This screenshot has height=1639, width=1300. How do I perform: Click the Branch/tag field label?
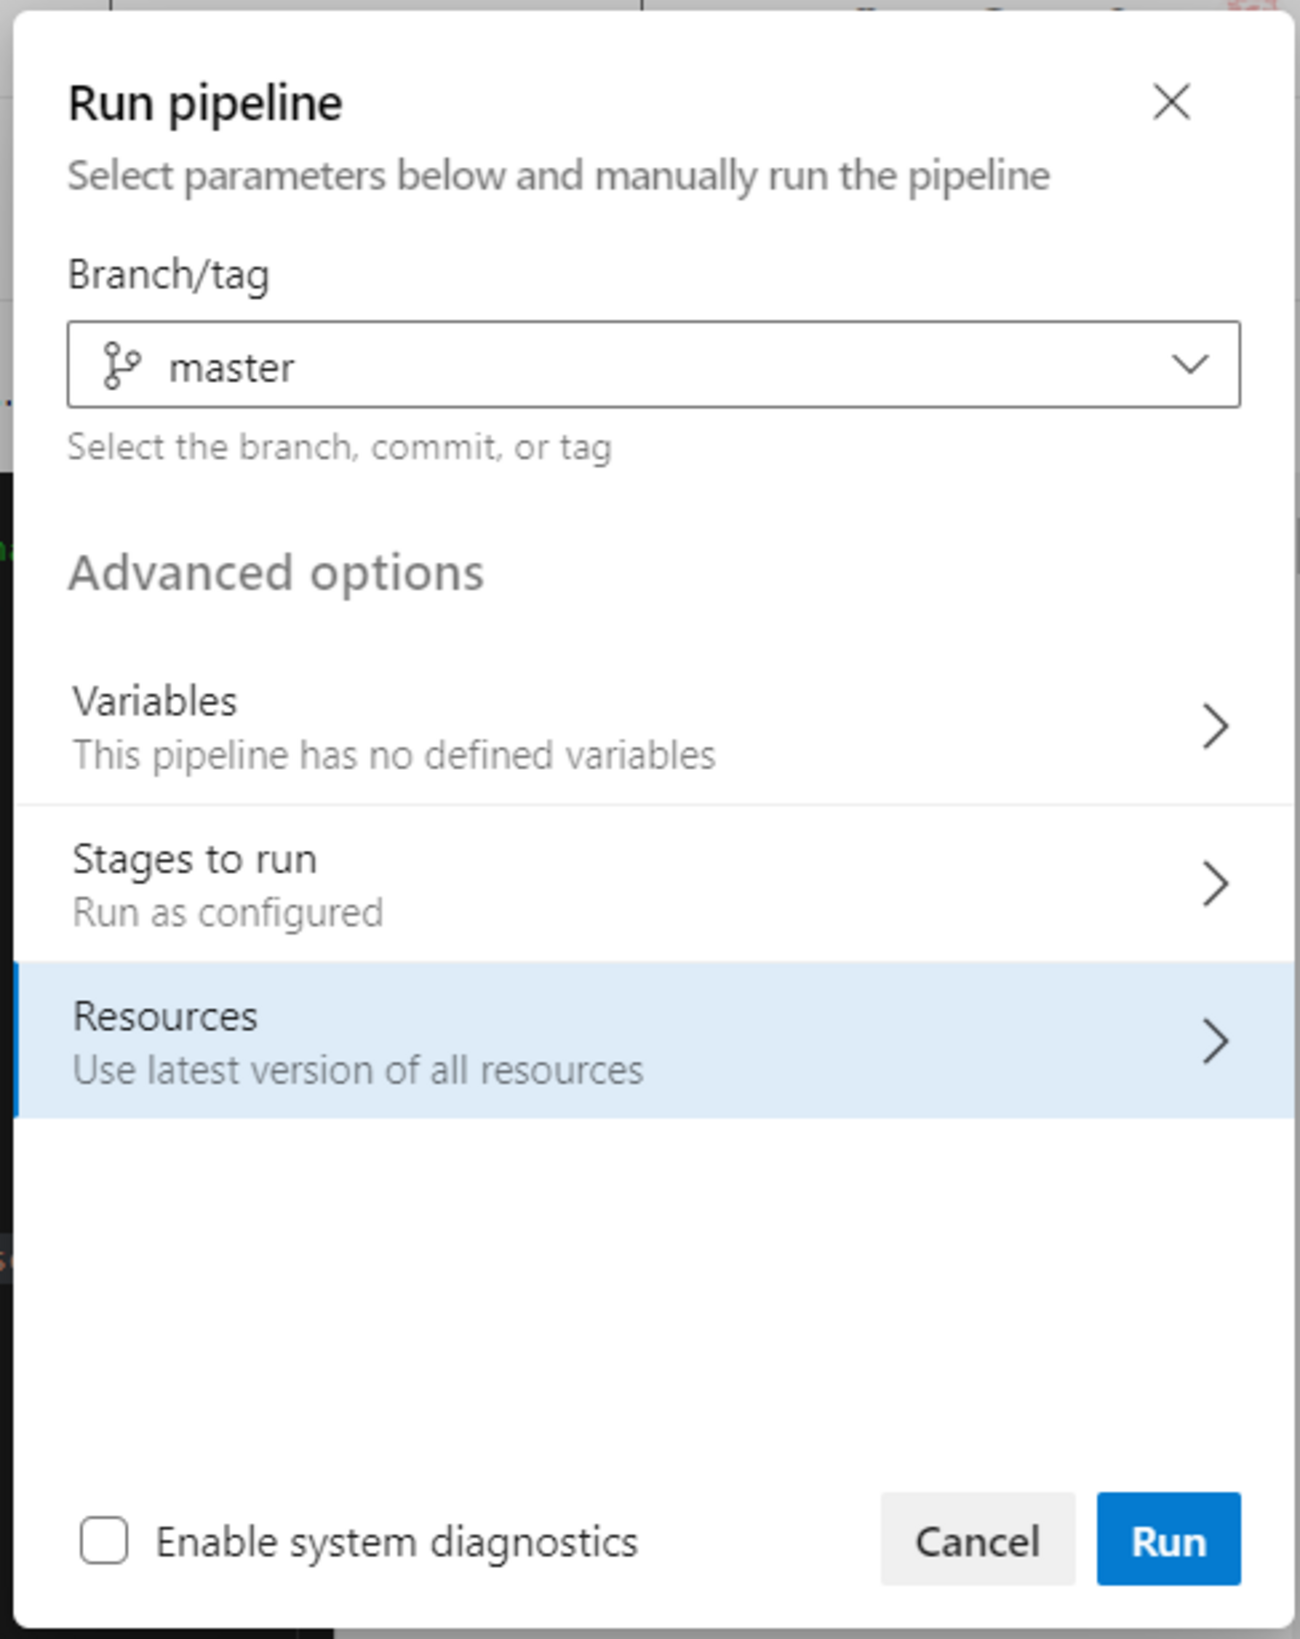[168, 275]
